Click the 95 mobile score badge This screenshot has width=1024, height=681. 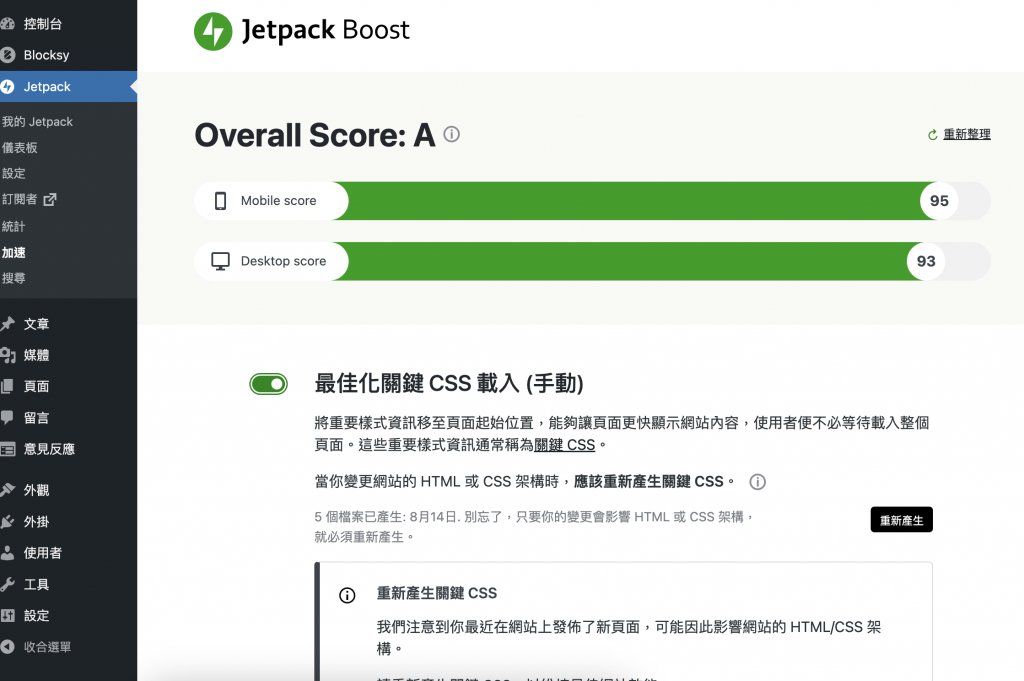939,200
